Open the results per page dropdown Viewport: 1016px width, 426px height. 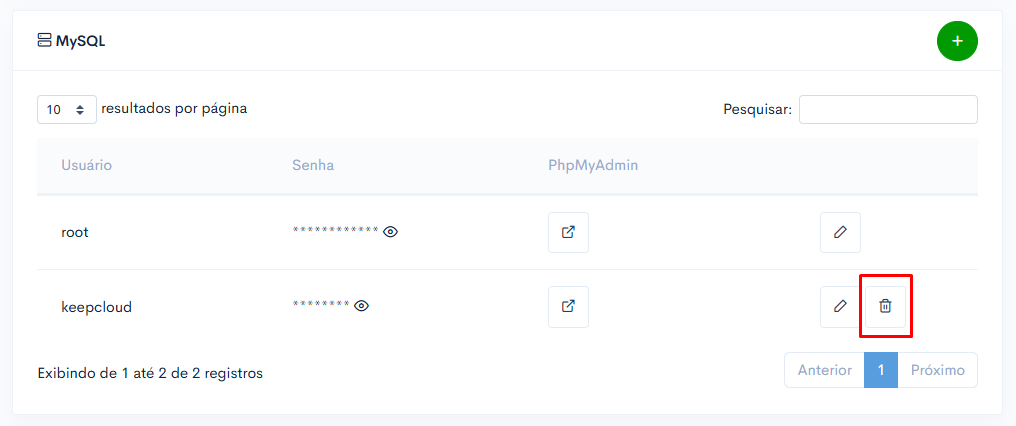tap(67, 110)
